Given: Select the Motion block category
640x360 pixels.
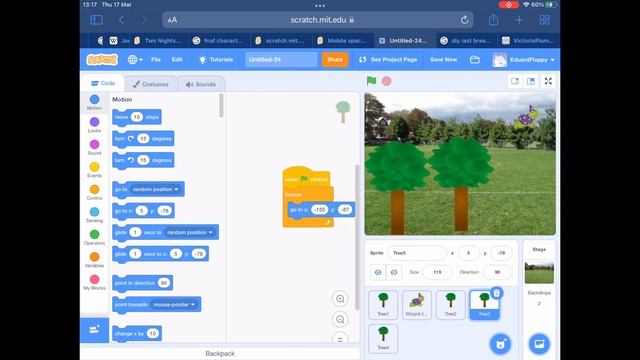Looking at the screenshot, I should pos(94,102).
